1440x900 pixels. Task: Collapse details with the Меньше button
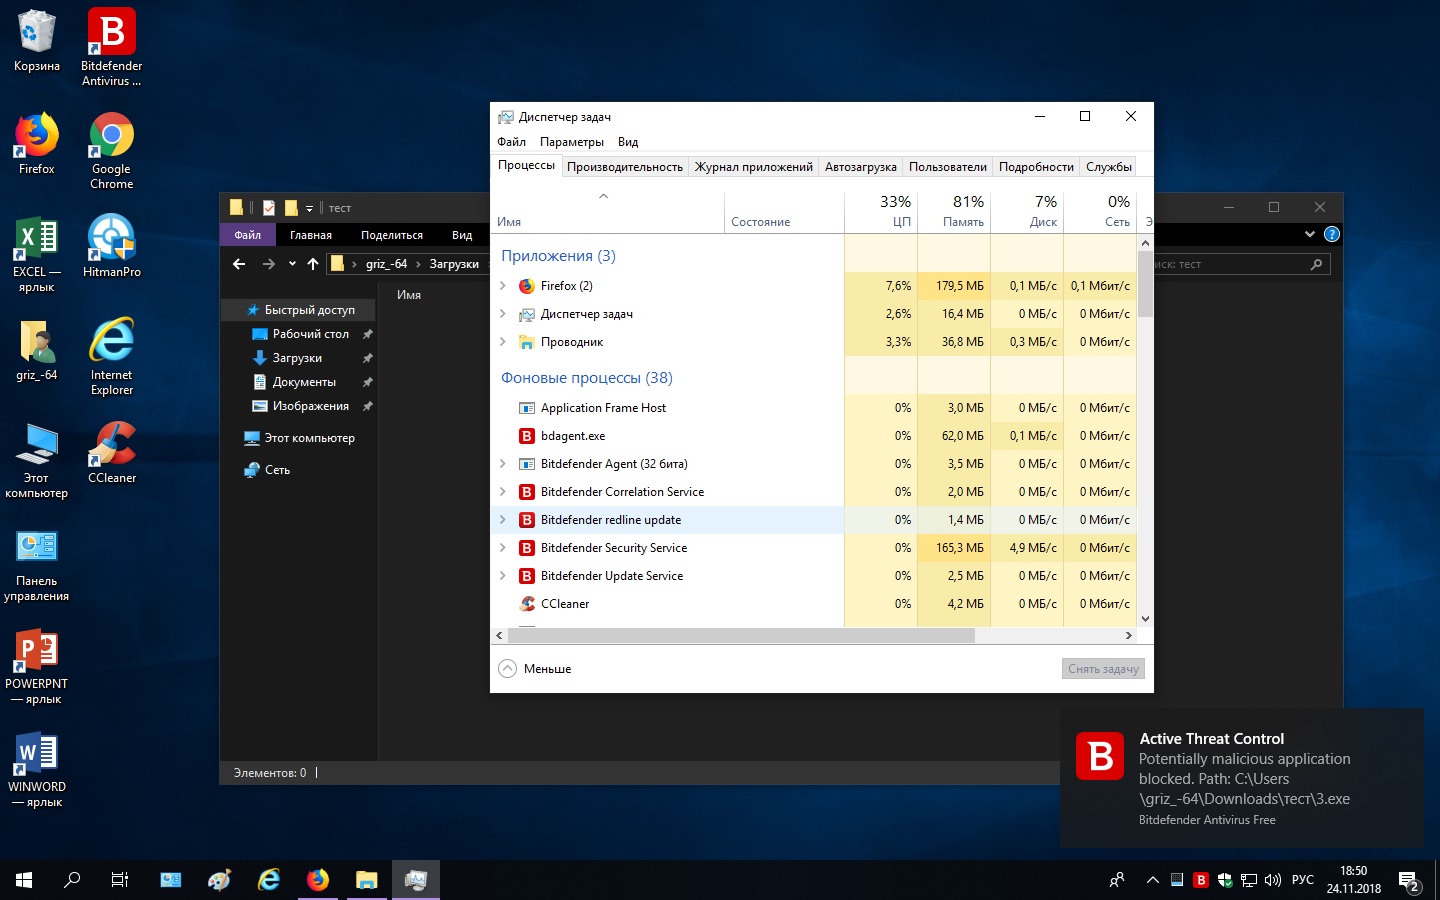click(x=536, y=669)
